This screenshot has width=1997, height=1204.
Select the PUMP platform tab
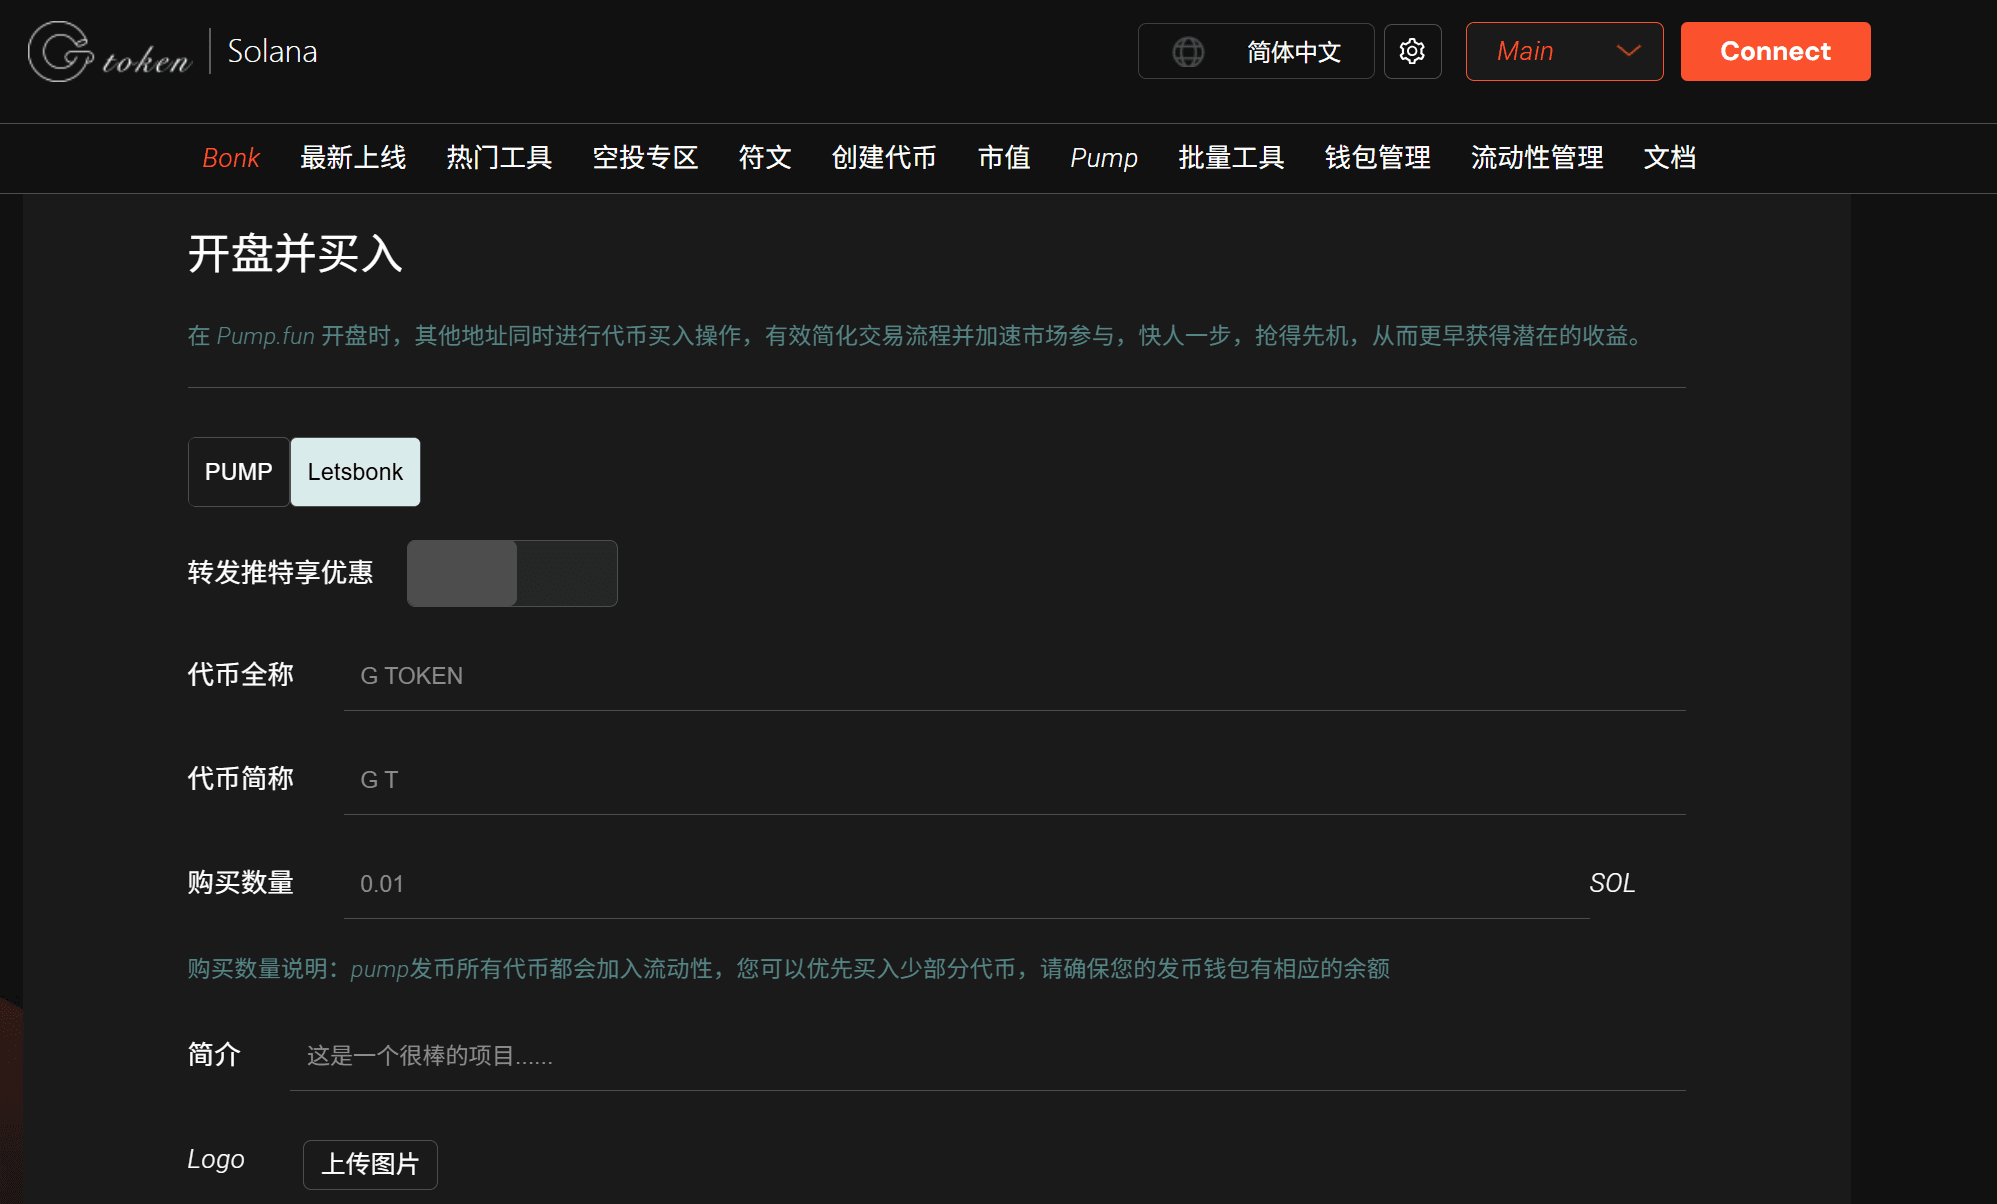[x=239, y=472]
